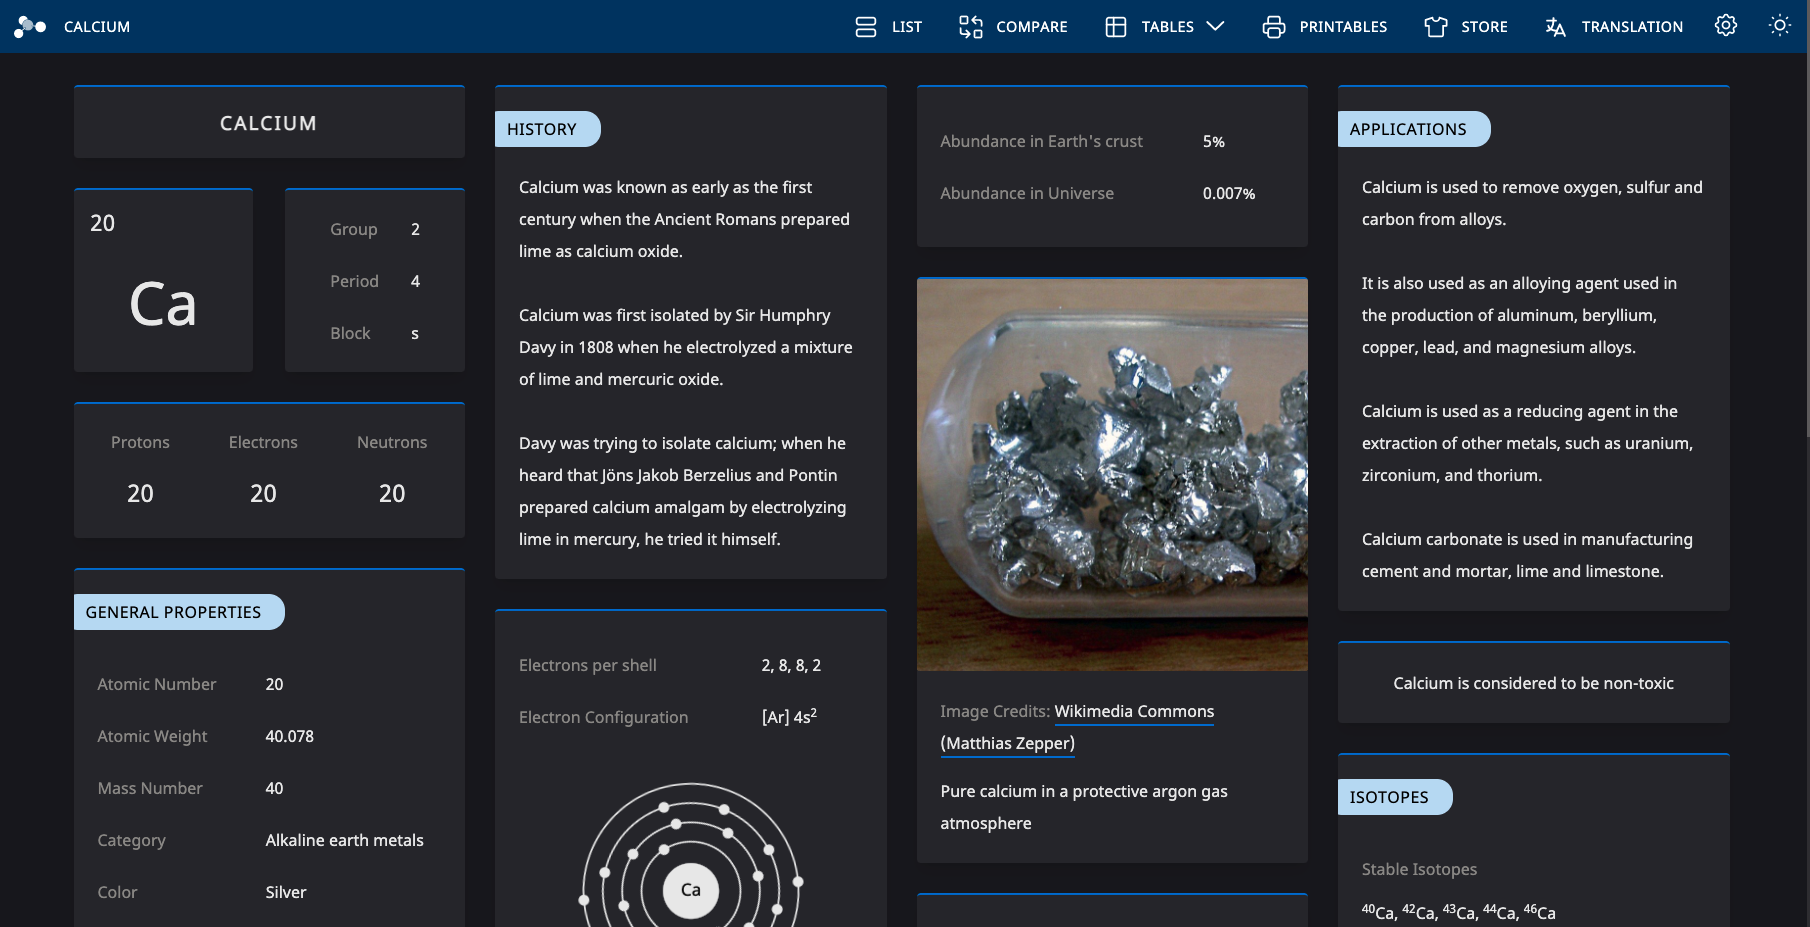Click the Atomic Weight value 40.078
Image resolution: width=1810 pixels, height=927 pixels.
point(290,736)
